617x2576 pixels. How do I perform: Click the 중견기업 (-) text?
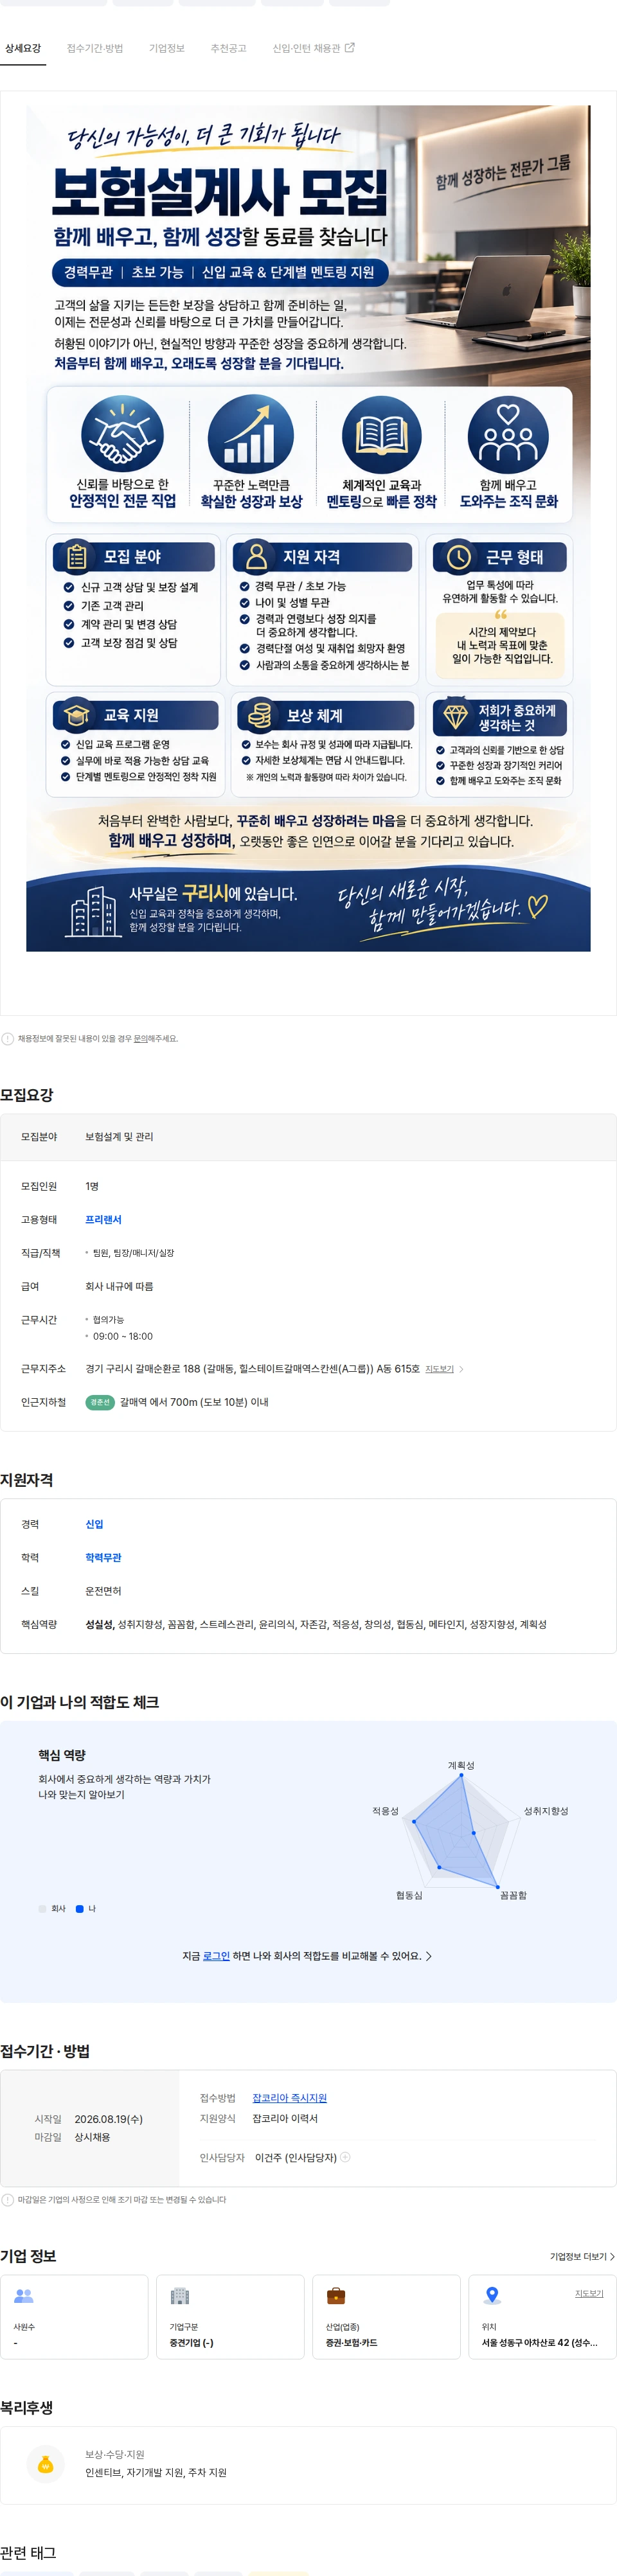pos(191,2343)
